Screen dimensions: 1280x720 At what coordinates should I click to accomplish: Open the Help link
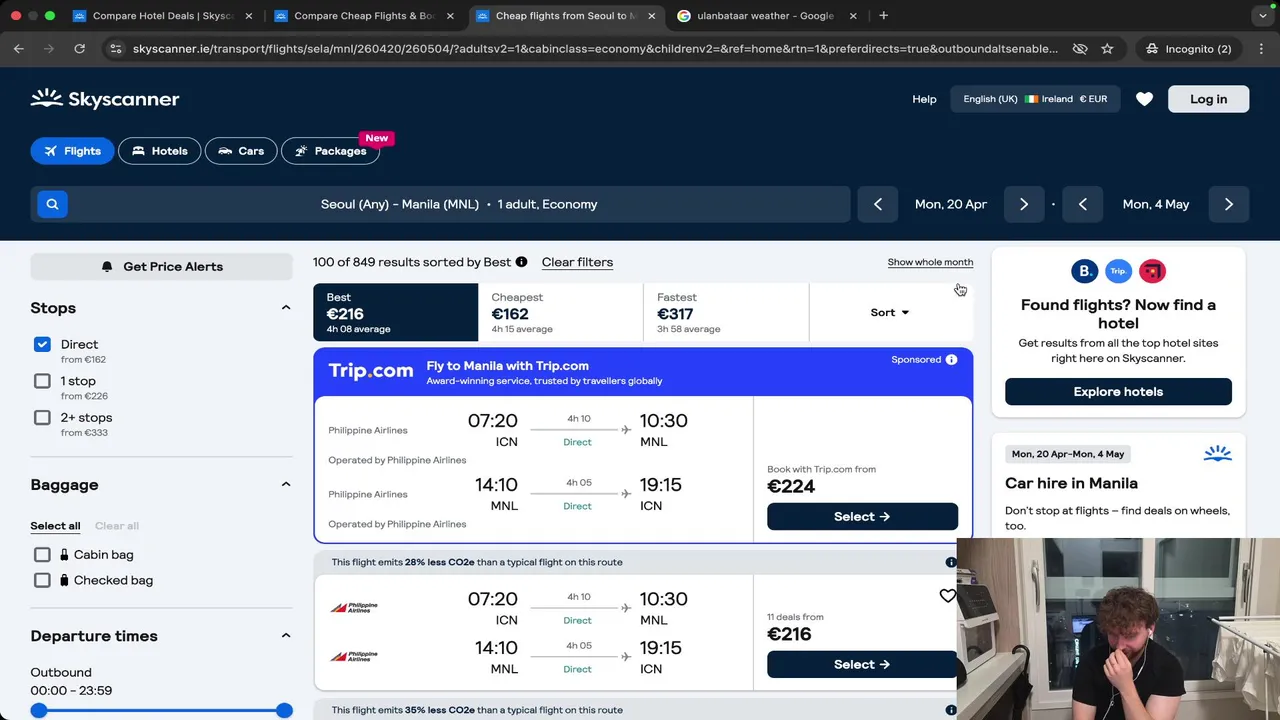[924, 99]
